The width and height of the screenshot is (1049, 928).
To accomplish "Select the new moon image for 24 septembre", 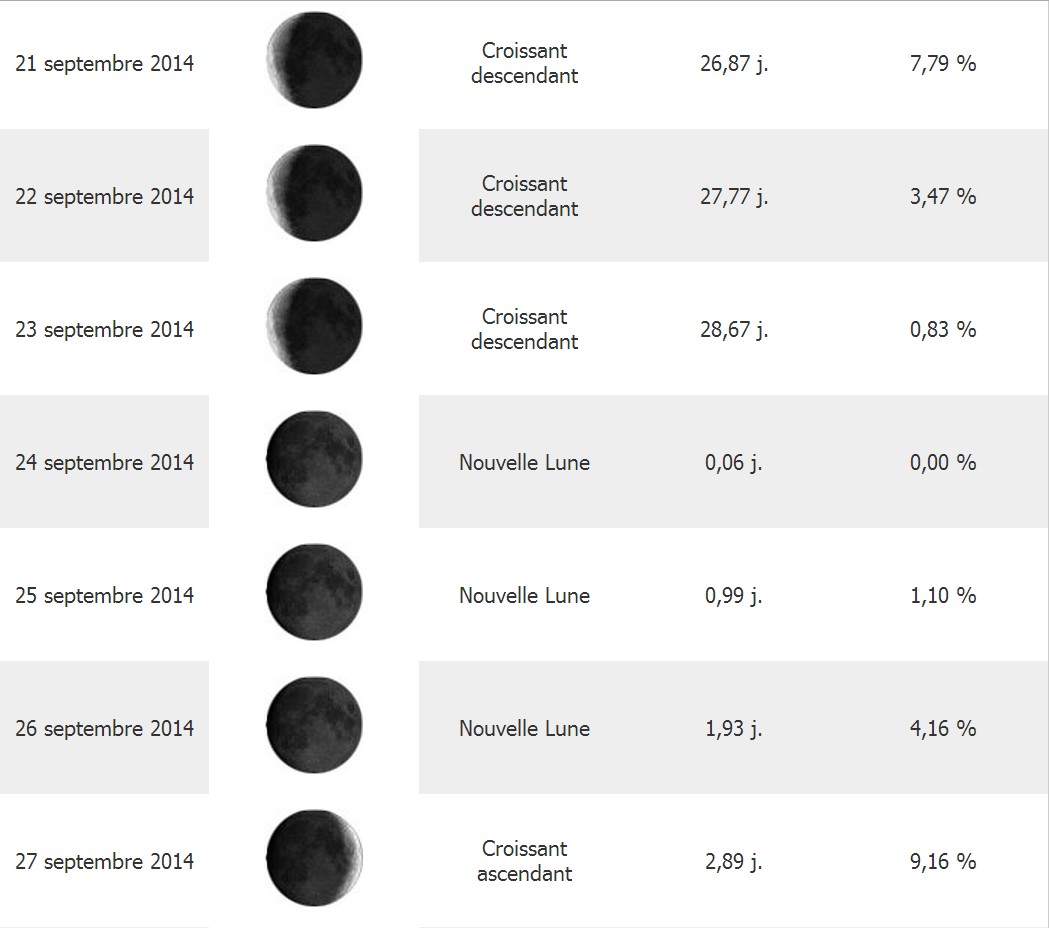I will (x=314, y=459).
